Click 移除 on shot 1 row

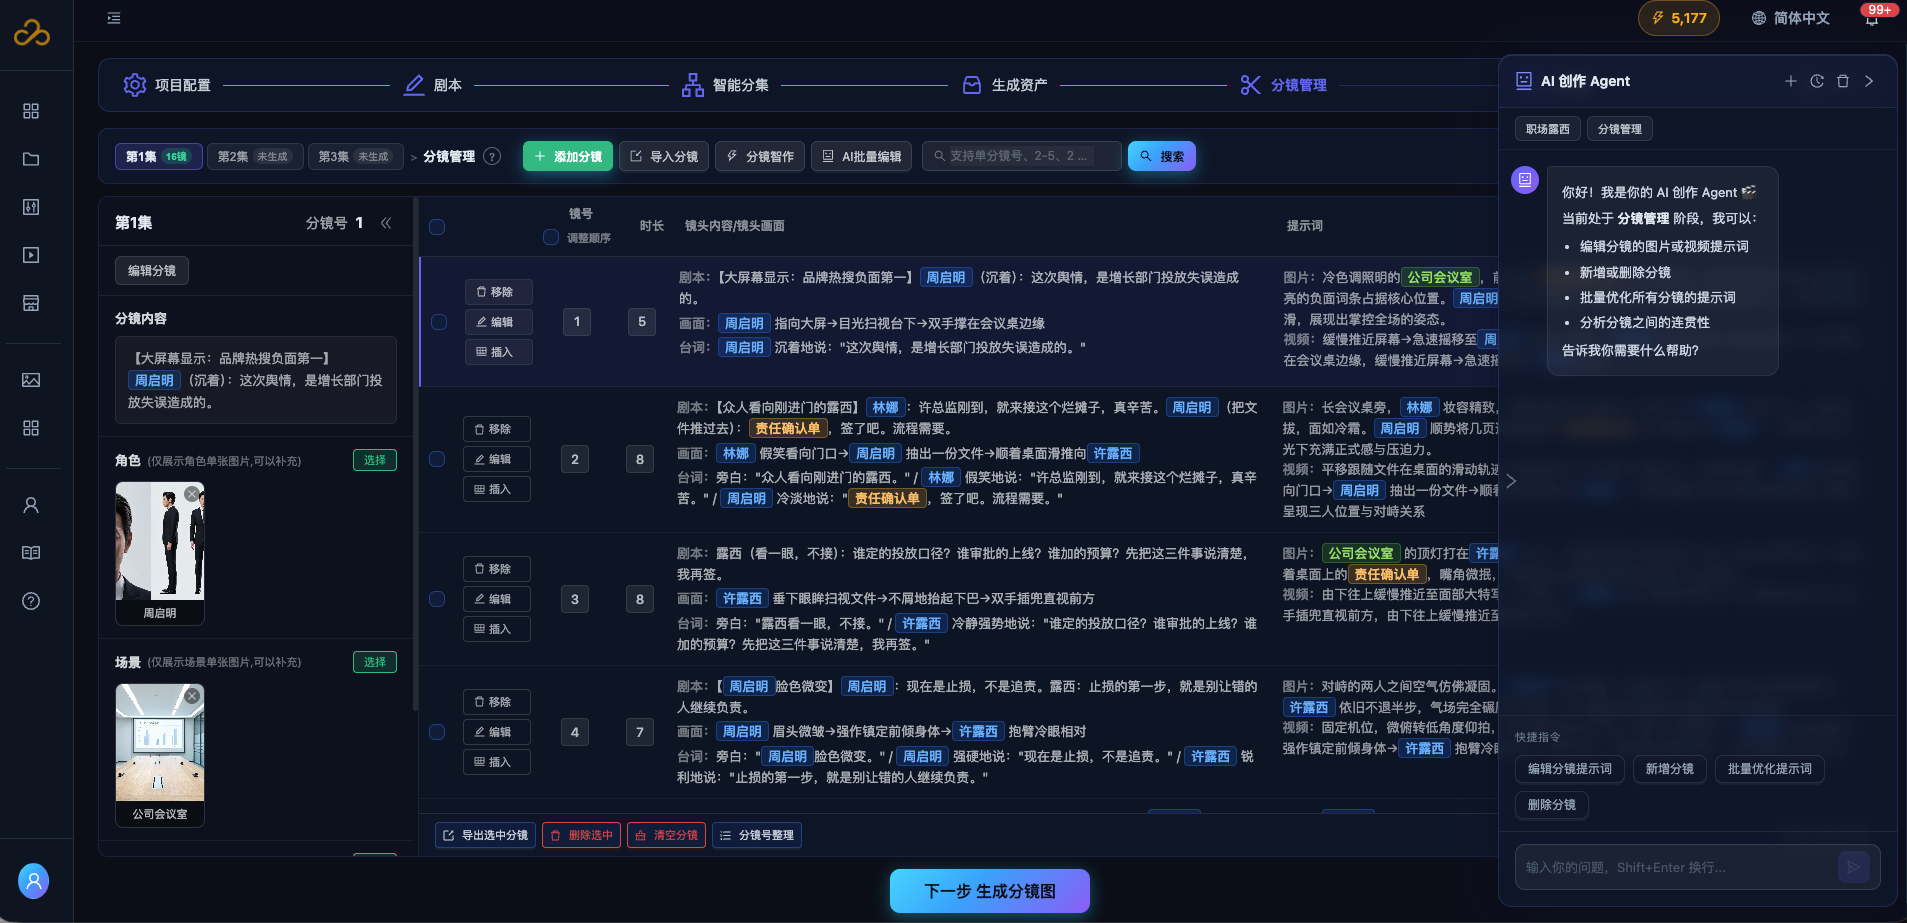(499, 292)
